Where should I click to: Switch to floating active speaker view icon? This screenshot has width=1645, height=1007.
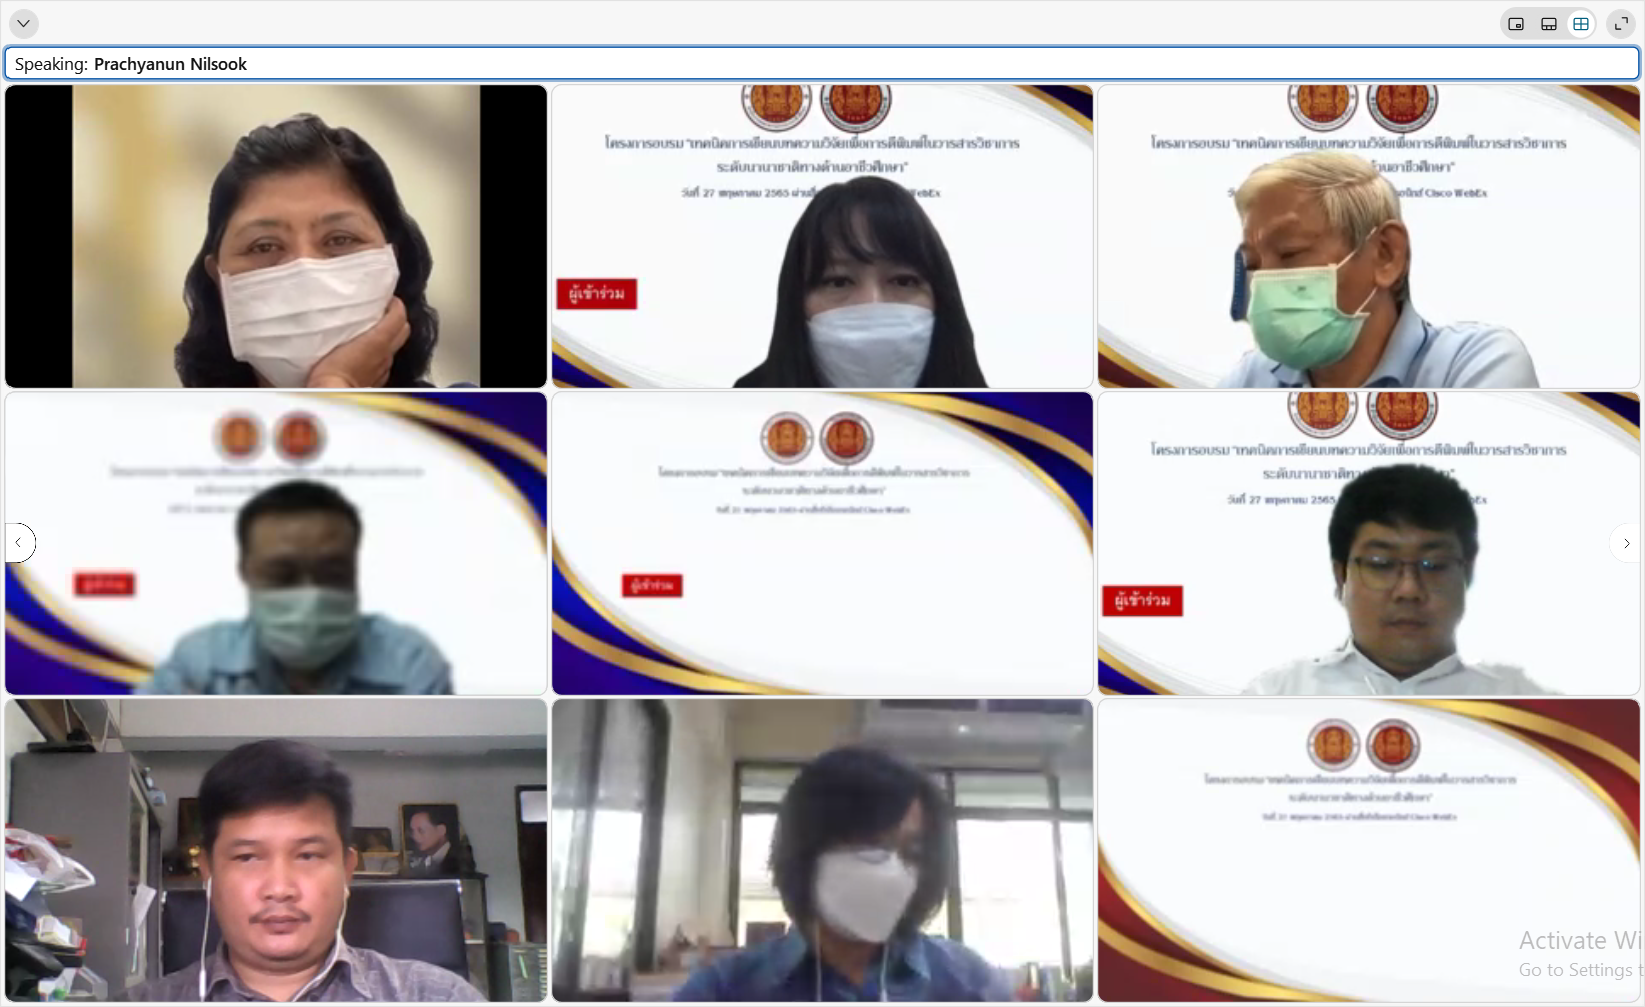[1516, 24]
